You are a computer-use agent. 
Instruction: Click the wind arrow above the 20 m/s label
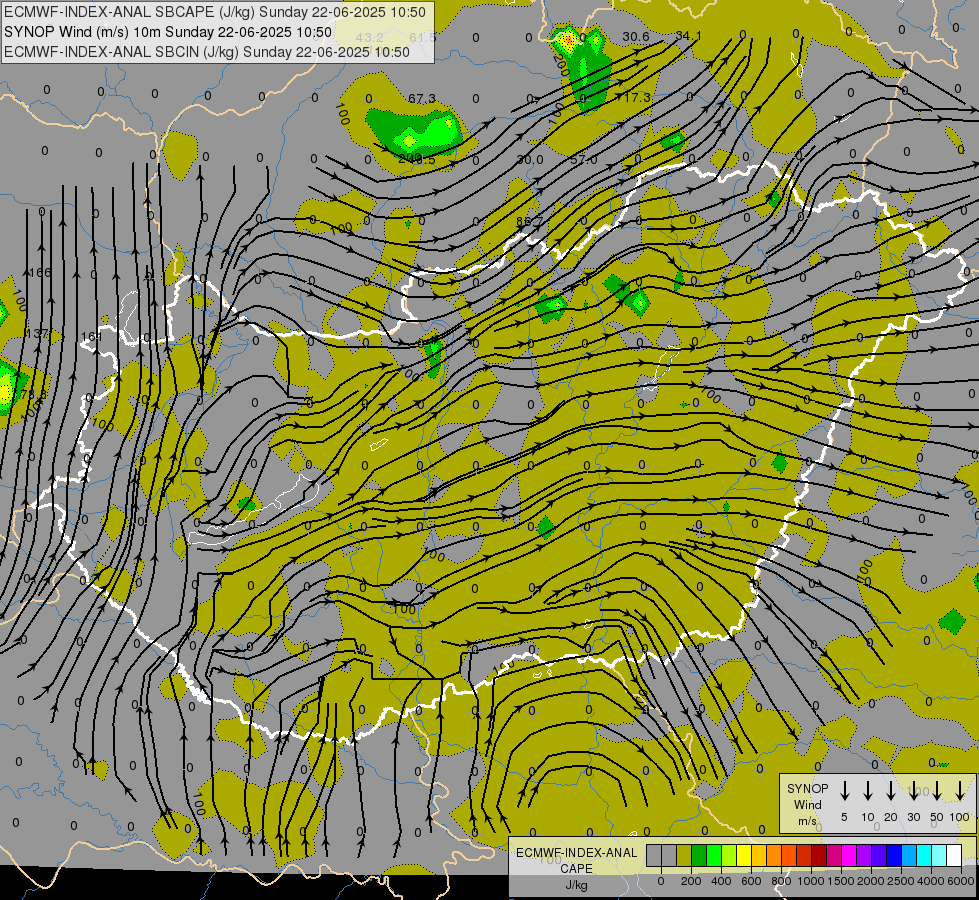click(x=891, y=790)
